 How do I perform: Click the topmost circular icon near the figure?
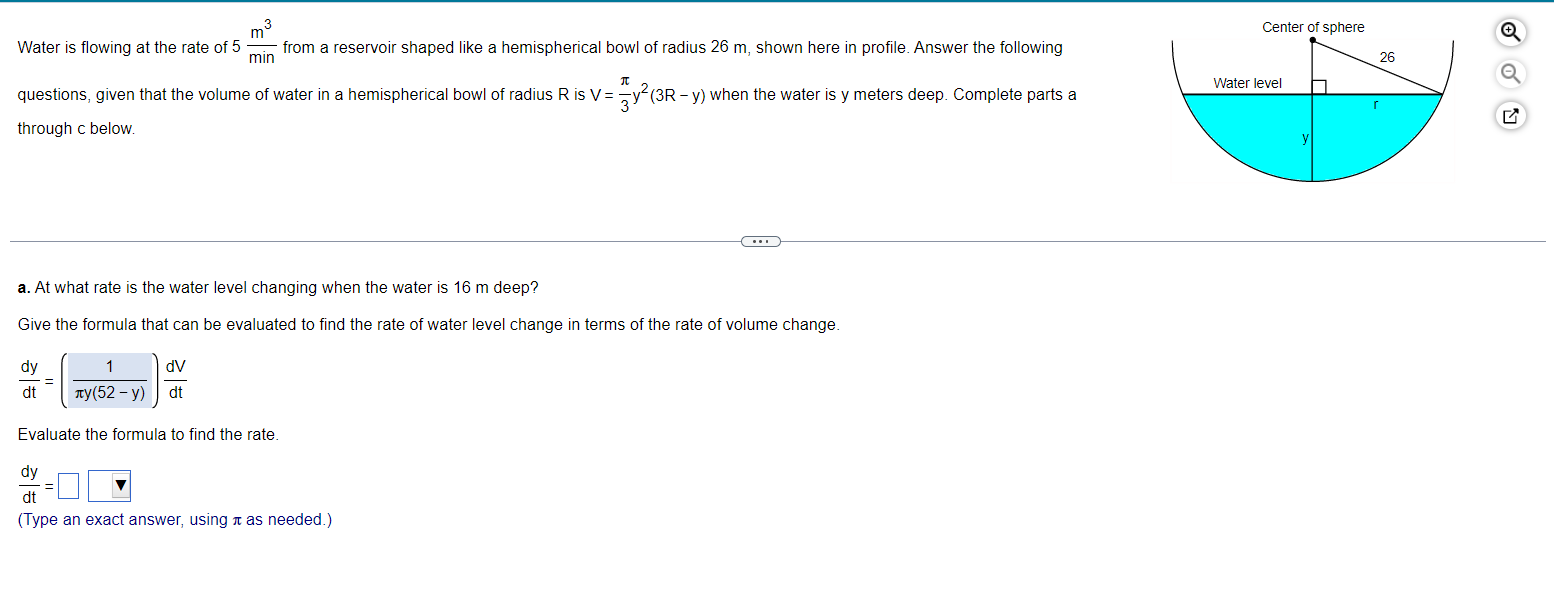pyautogui.click(x=1510, y=32)
